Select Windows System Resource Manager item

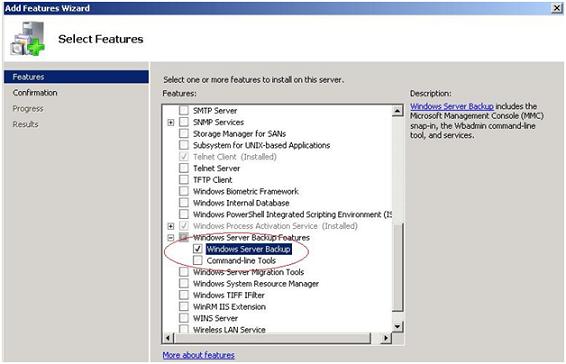256,283
